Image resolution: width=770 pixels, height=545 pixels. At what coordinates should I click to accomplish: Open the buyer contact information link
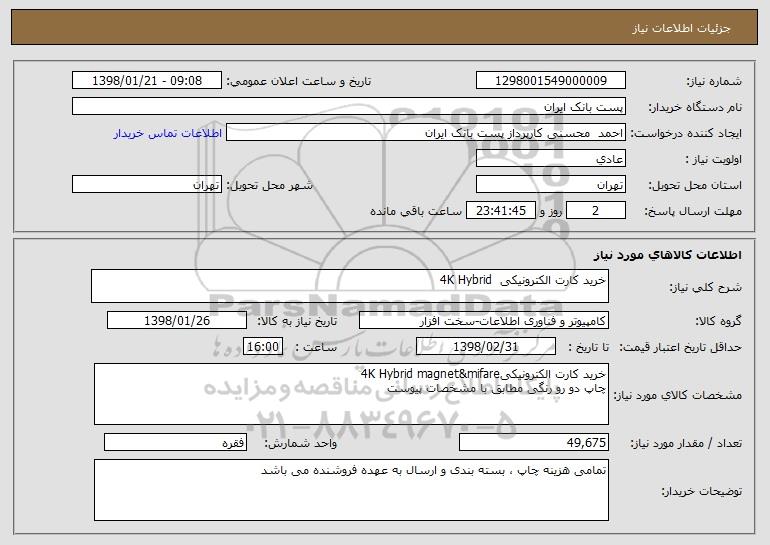click(x=167, y=133)
